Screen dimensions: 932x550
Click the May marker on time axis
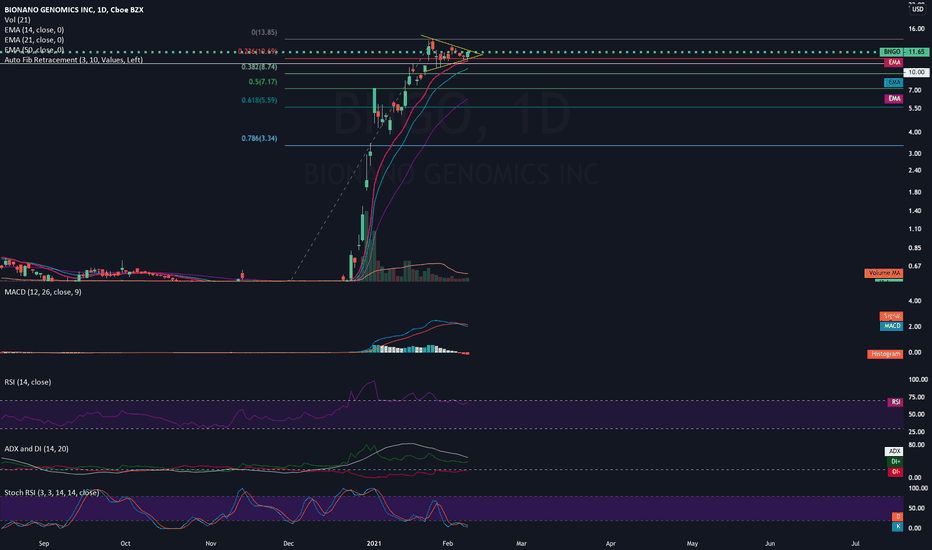(692, 543)
